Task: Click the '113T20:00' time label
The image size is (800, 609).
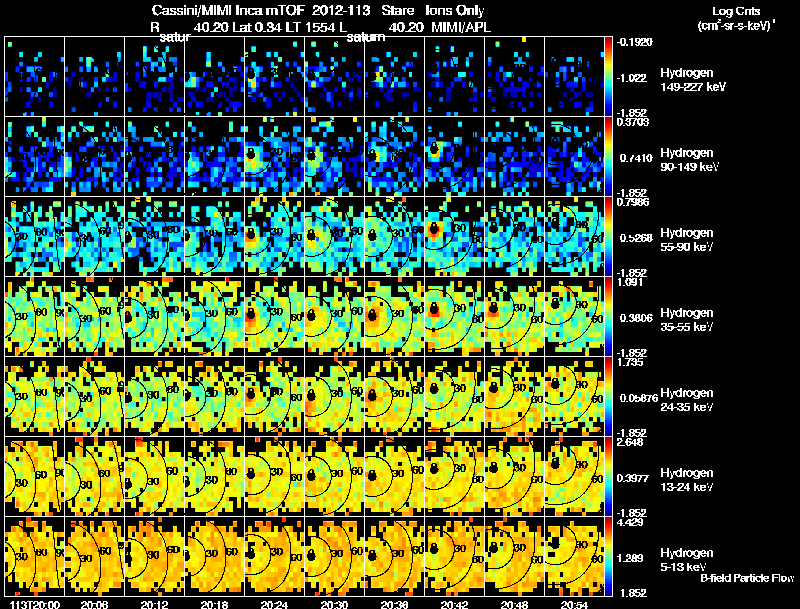Action: coord(35,605)
